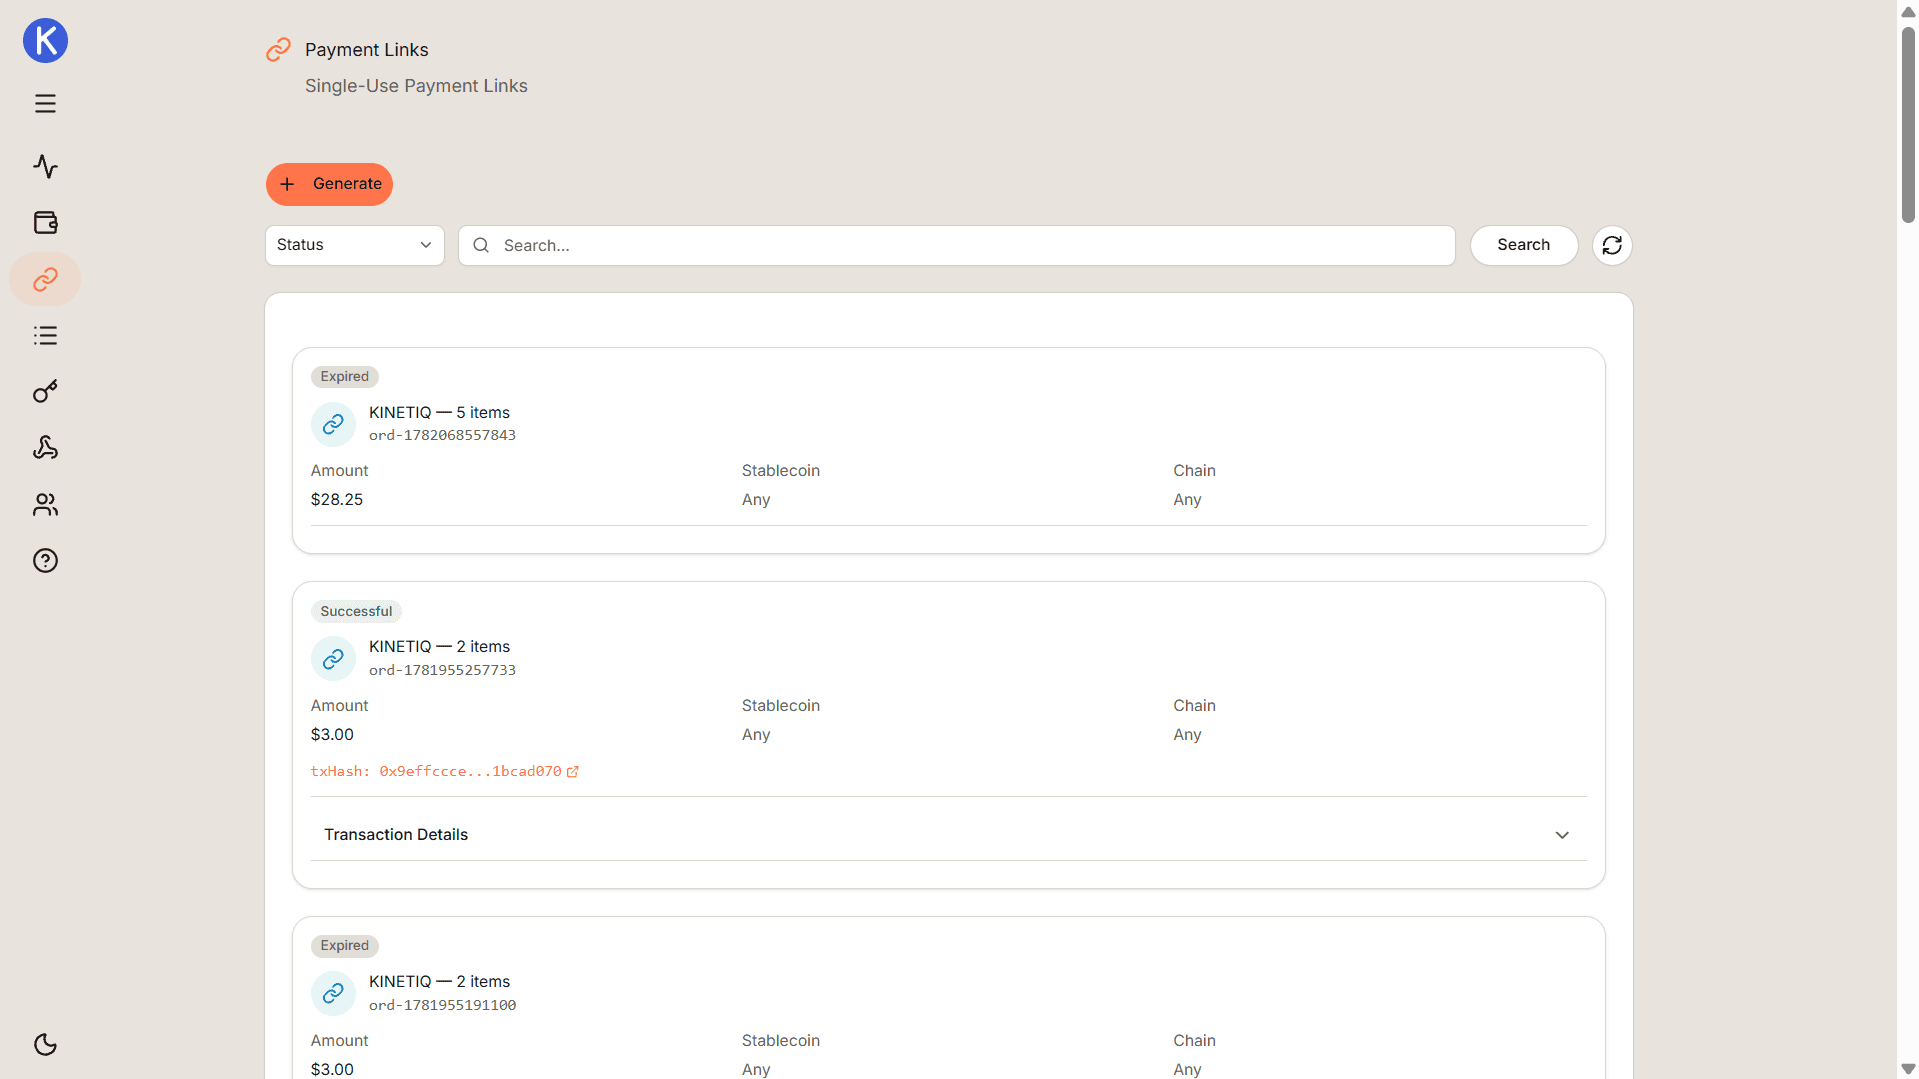The image size is (1919, 1079).
Task: Click the refresh icon next to Search
Action: coord(1611,245)
